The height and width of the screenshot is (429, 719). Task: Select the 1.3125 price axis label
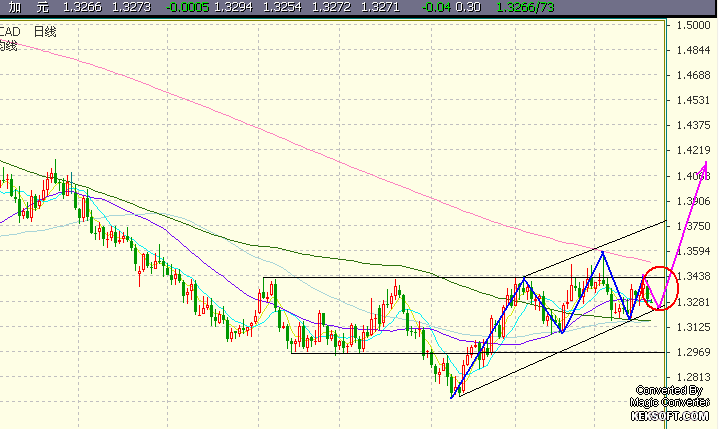click(x=693, y=327)
